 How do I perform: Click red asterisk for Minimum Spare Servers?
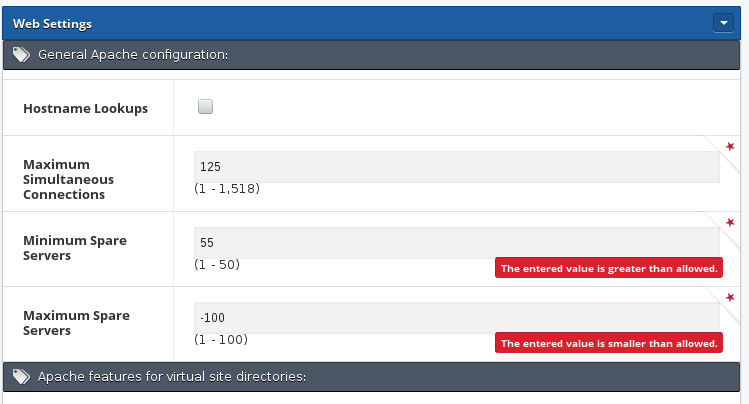730,223
